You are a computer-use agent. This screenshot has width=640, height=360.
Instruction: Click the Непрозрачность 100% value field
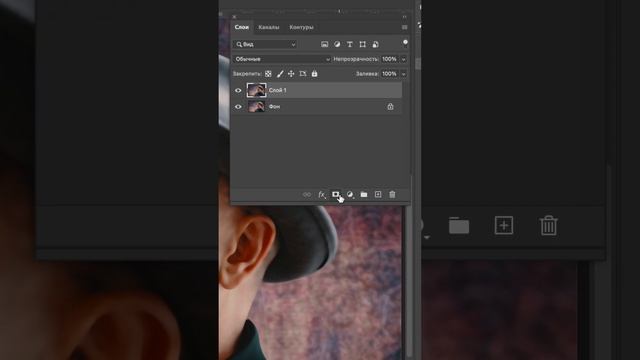(389, 59)
